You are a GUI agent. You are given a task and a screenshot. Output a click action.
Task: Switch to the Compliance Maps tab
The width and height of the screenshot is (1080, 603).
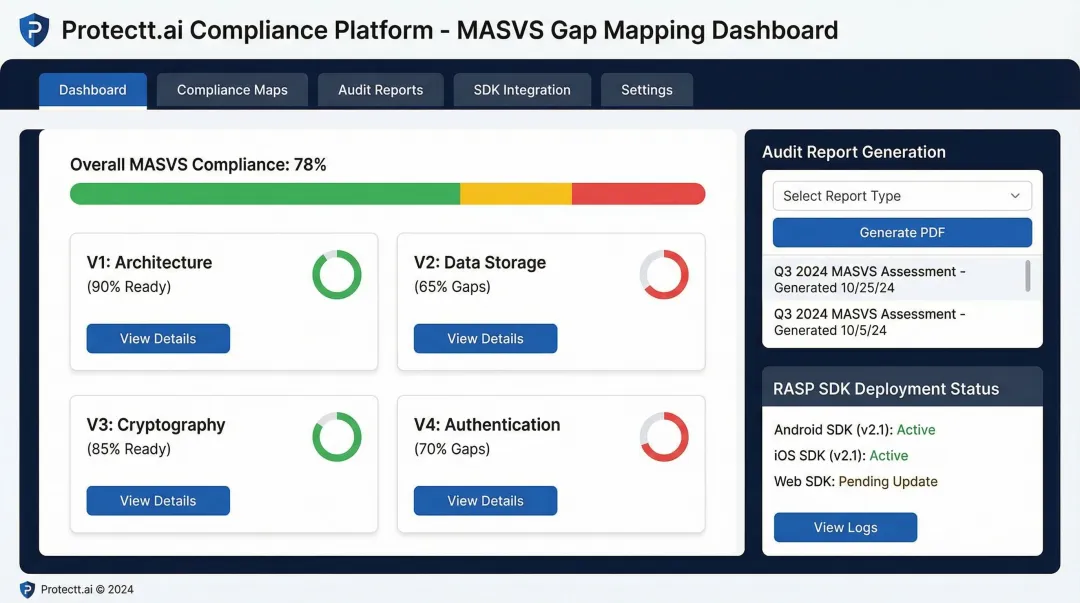point(232,89)
